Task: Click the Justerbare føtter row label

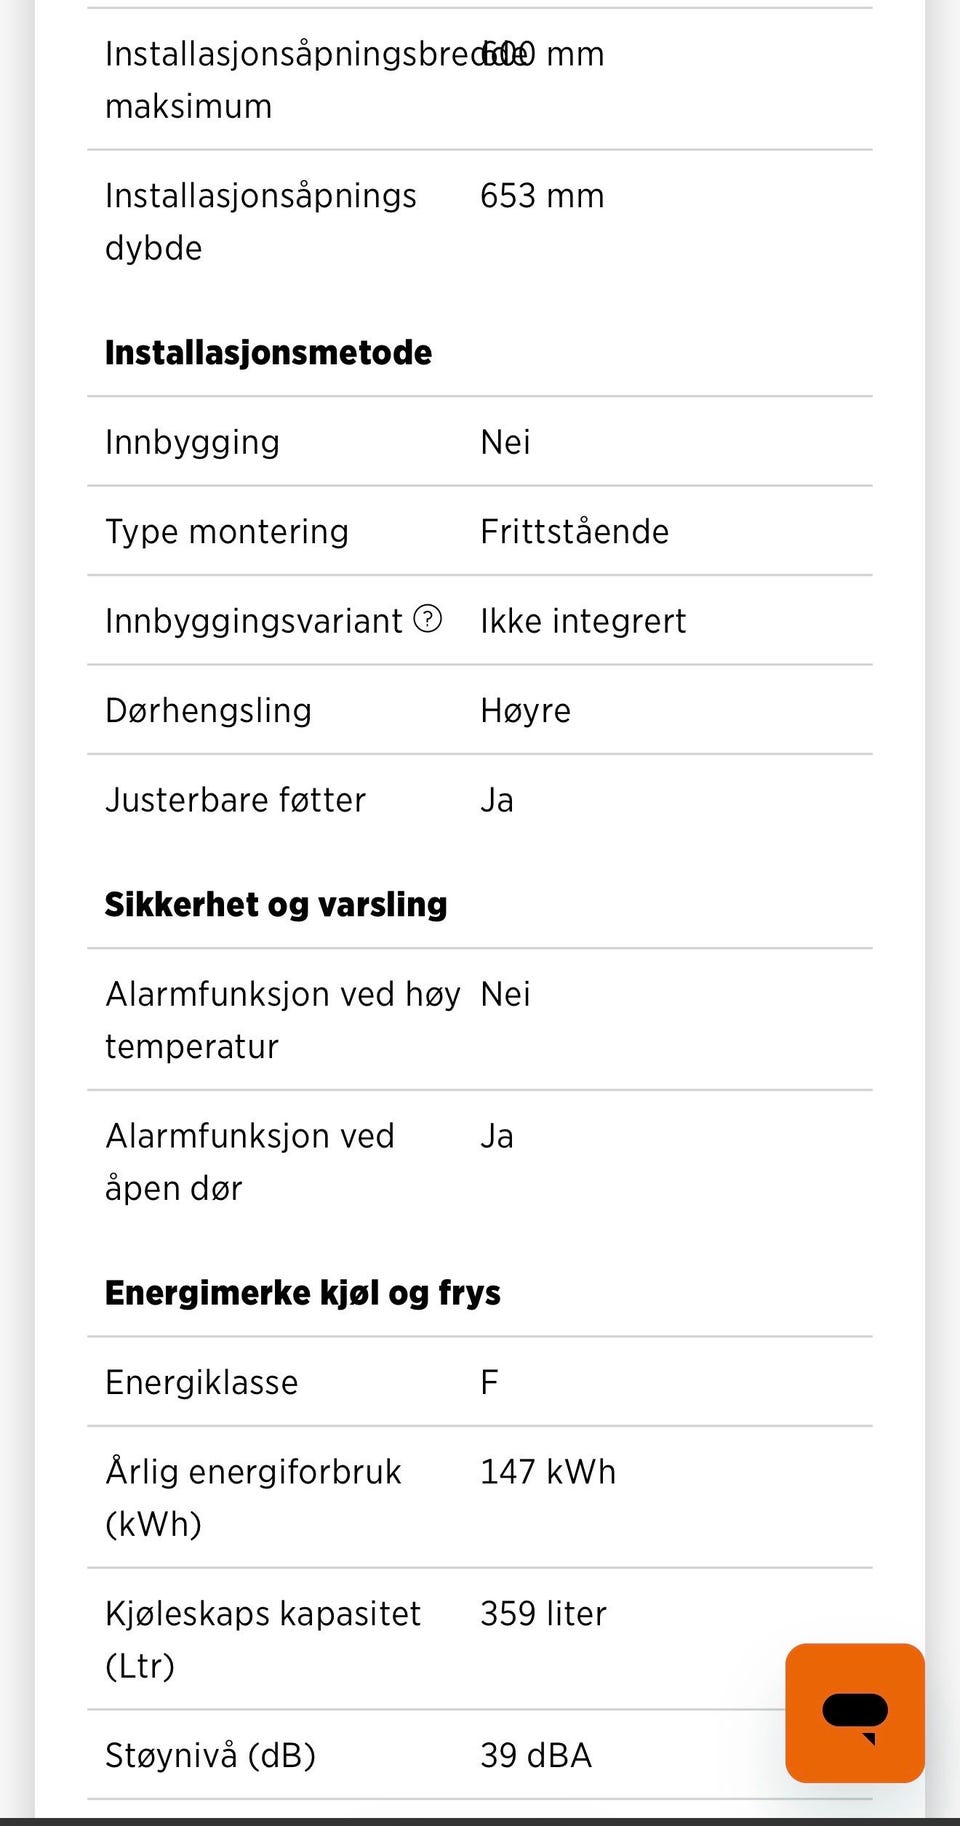Action: 236,800
